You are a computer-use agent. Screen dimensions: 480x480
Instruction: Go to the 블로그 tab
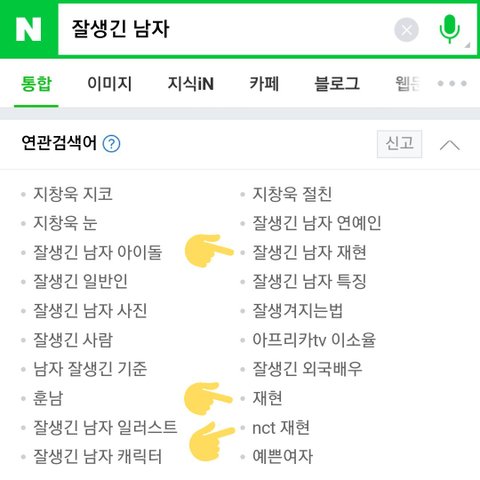pyautogui.click(x=337, y=83)
